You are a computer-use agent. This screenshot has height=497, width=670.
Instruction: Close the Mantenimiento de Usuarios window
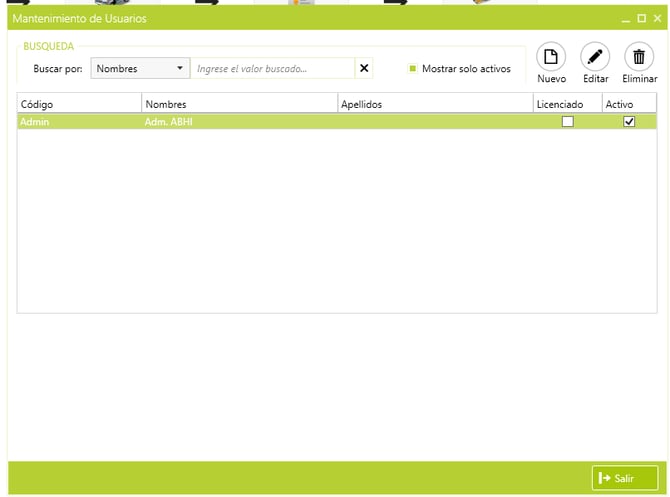(x=657, y=19)
